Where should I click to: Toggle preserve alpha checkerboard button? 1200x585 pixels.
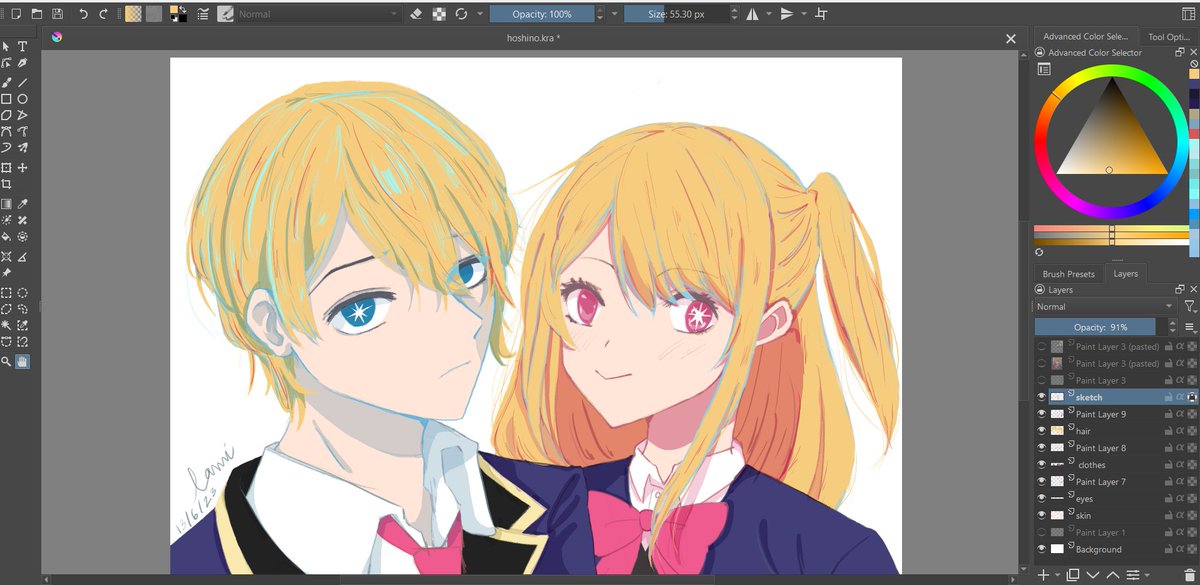point(439,14)
